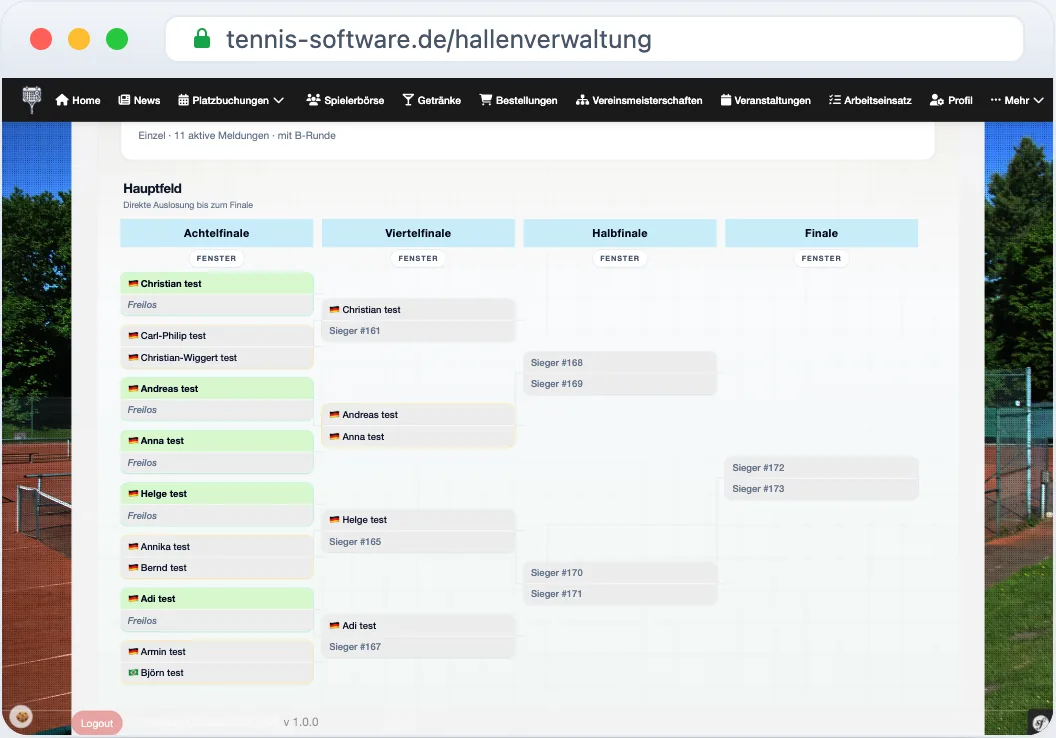Open the News menu item
The width and height of the screenshot is (1056, 738).
[x=139, y=100]
